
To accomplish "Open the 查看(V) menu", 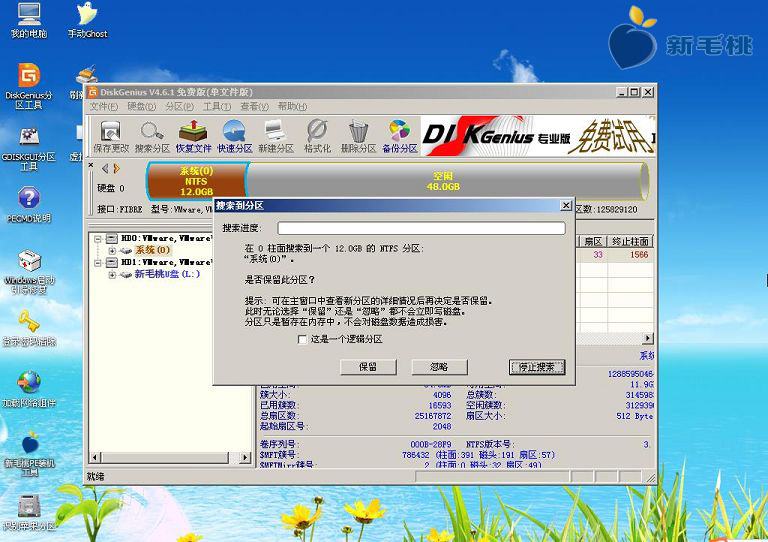I will pyautogui.click(x=254, y=106).
